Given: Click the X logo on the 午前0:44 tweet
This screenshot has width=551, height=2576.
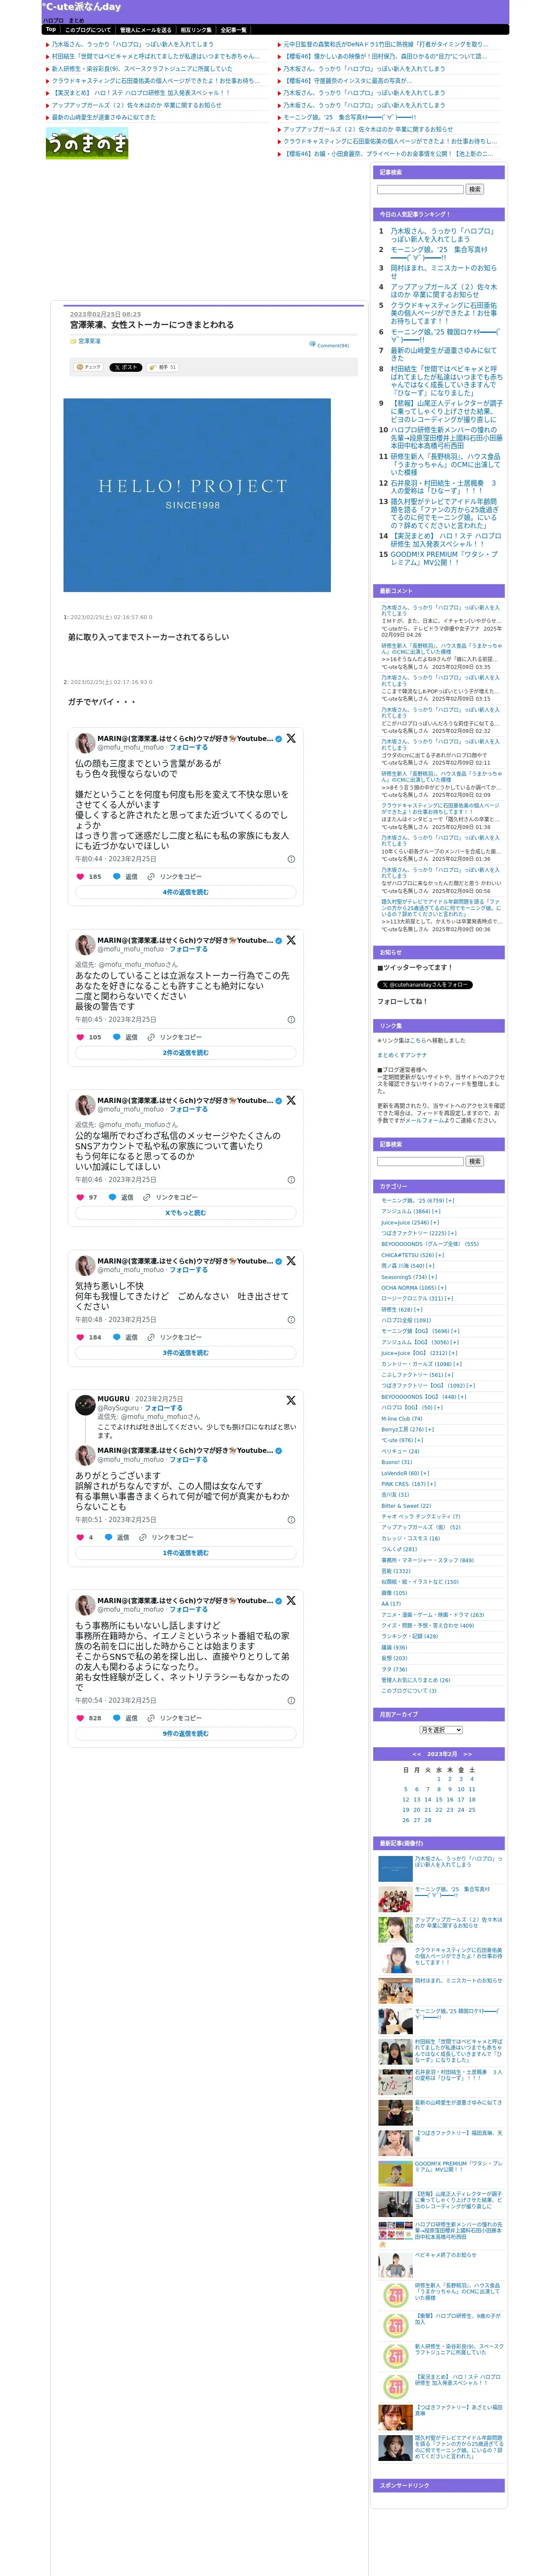Looking at the screenshot, I should point(291,738).
